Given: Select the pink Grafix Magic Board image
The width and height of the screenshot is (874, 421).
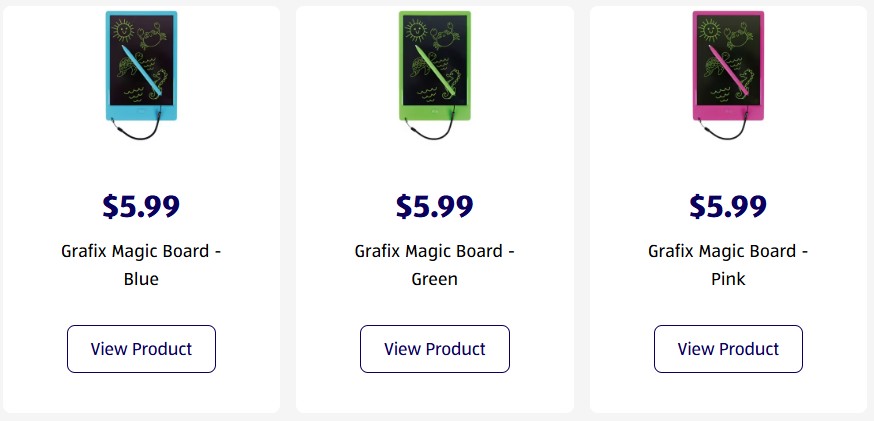Looking at the screenshot, I should click(728, 75).
